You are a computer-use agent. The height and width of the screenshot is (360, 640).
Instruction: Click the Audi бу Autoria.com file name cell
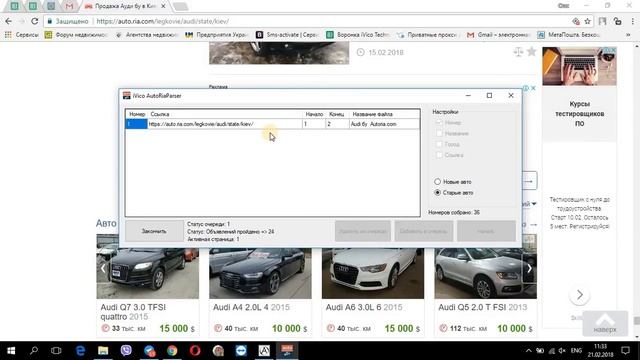(x=384, y=124)
